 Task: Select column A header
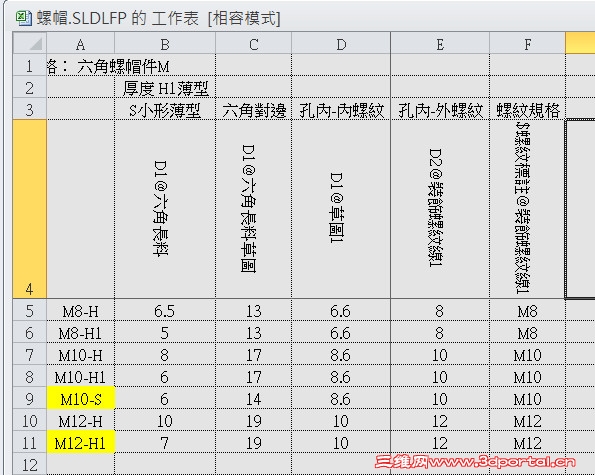point(80,43)
